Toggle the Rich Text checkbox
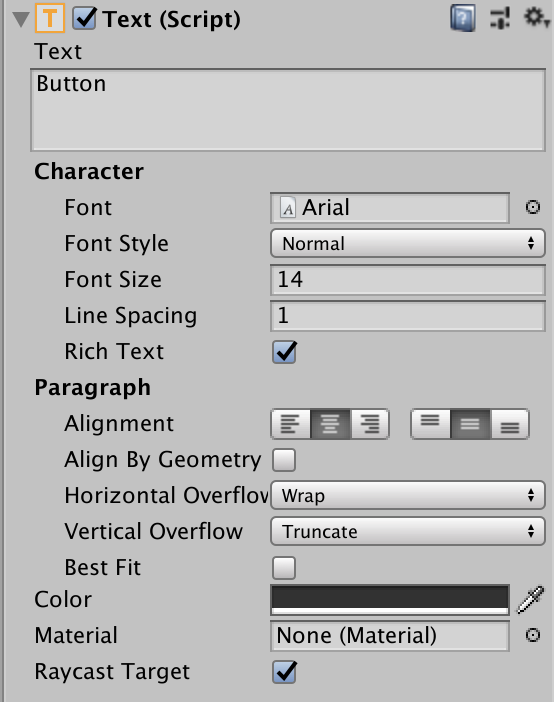Image resolution: width=554 pixels, height=702 pixels. (x=284, y=352)
